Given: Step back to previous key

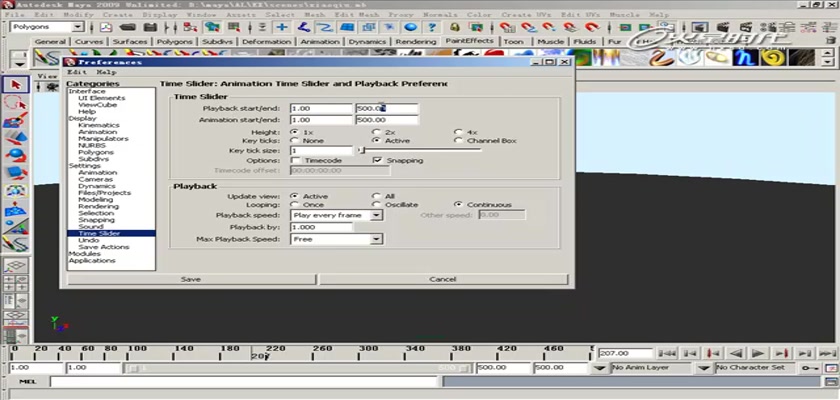Looking at the screenshot, I should click(712, 353).
